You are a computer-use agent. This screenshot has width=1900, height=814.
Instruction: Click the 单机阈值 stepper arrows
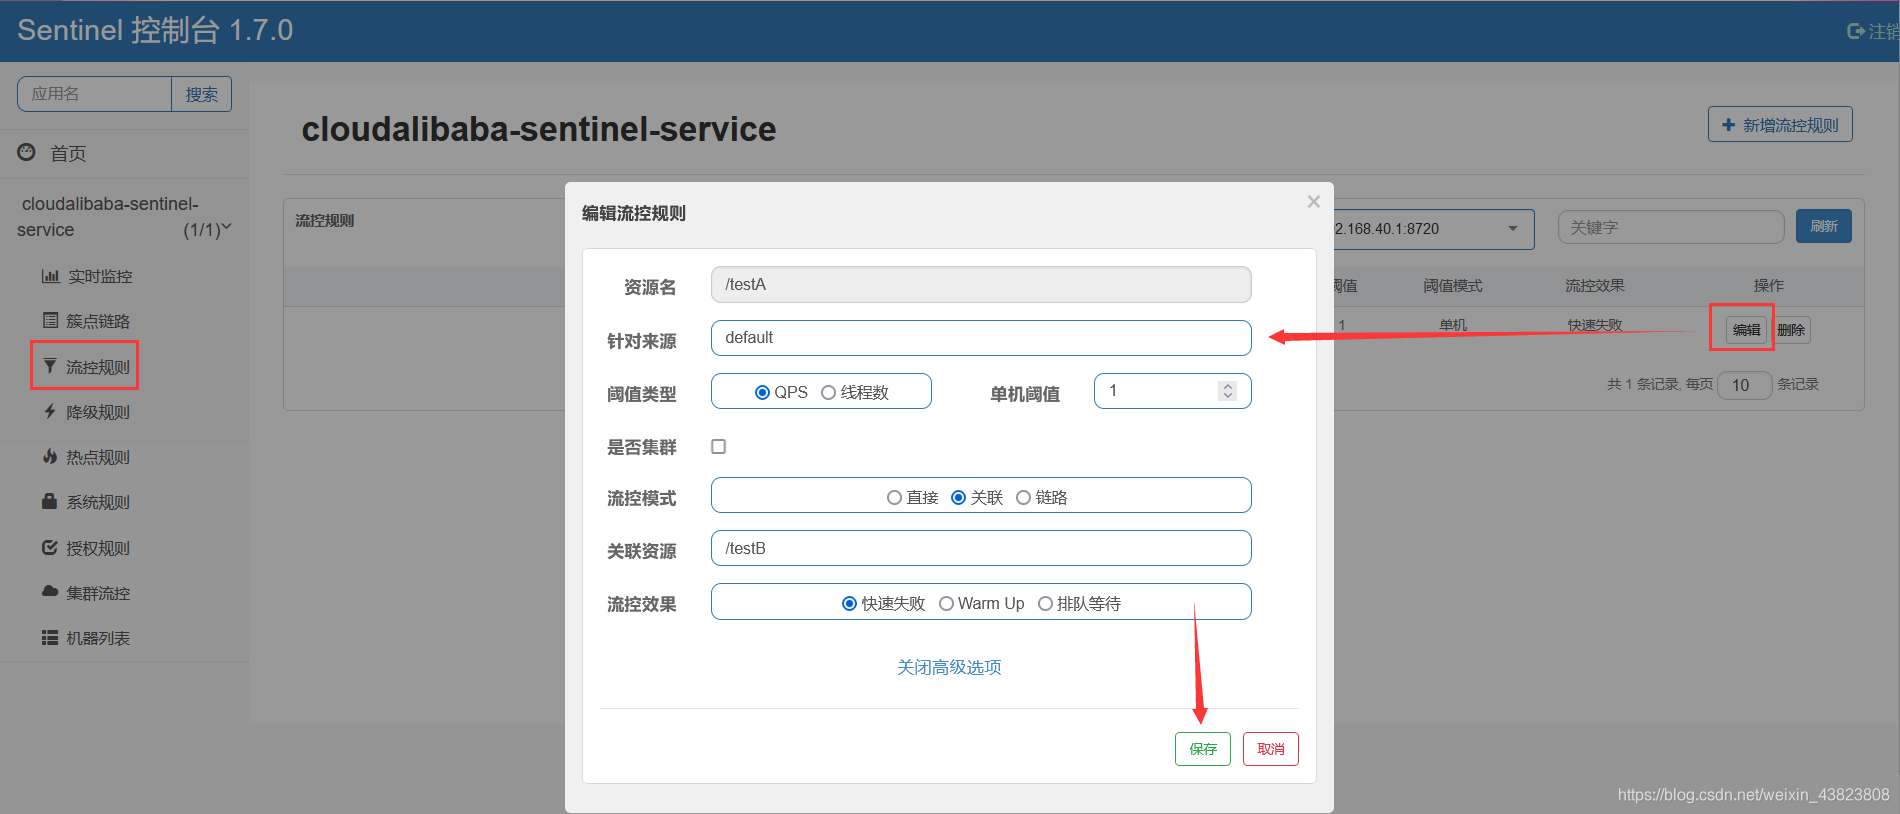coord(1228,391)
